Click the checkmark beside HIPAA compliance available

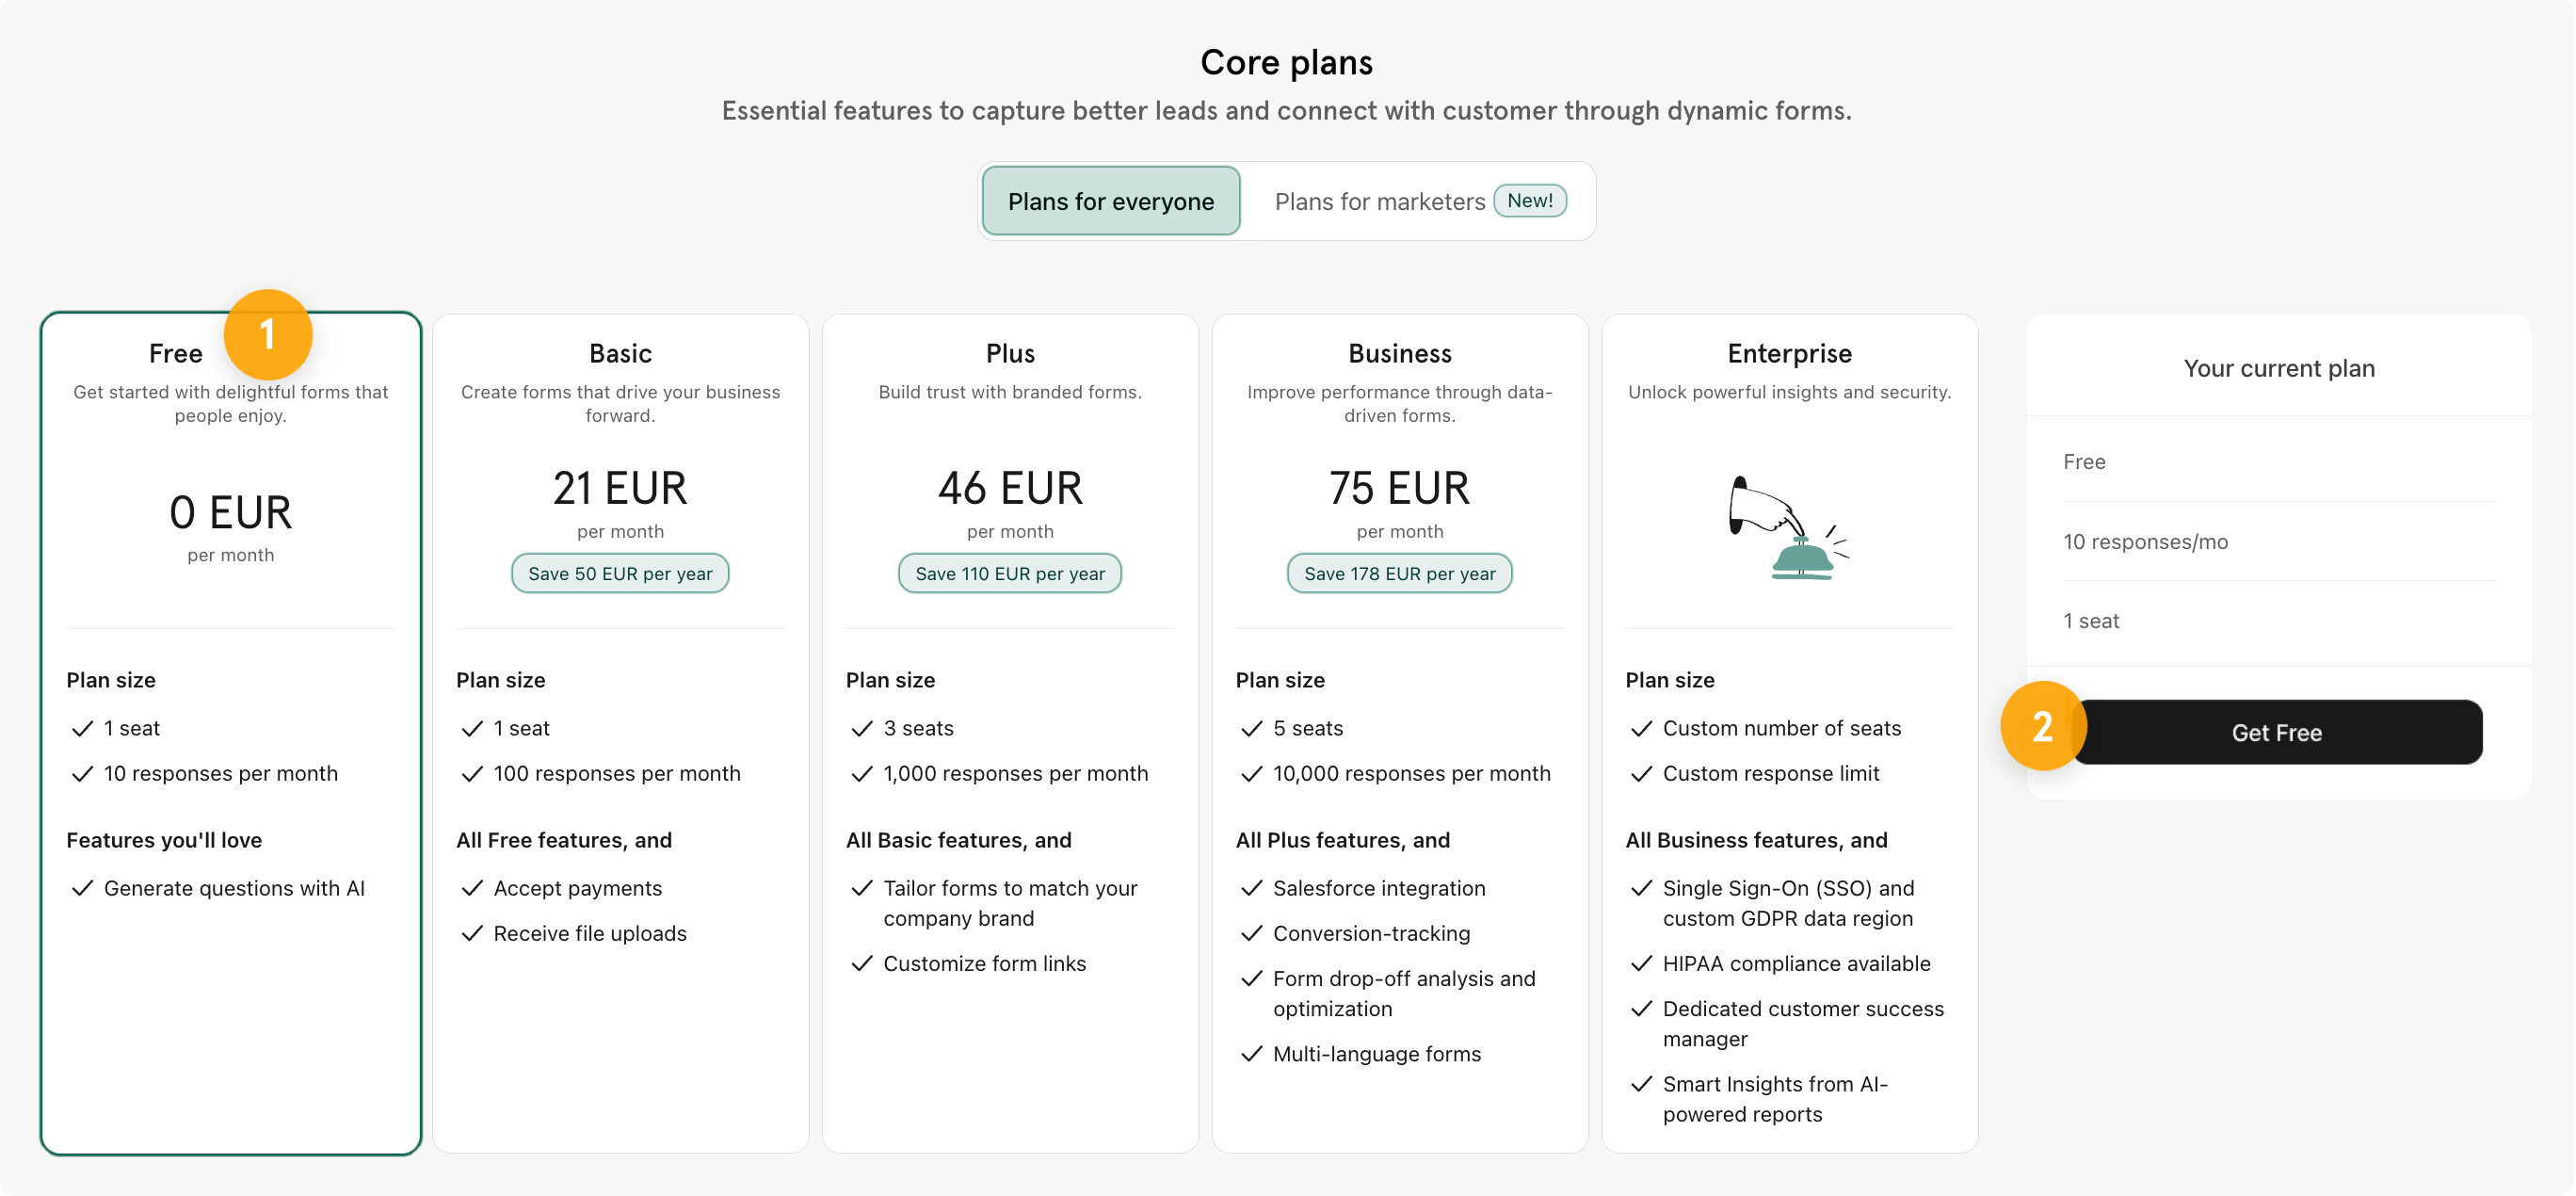pos(1641,963)
